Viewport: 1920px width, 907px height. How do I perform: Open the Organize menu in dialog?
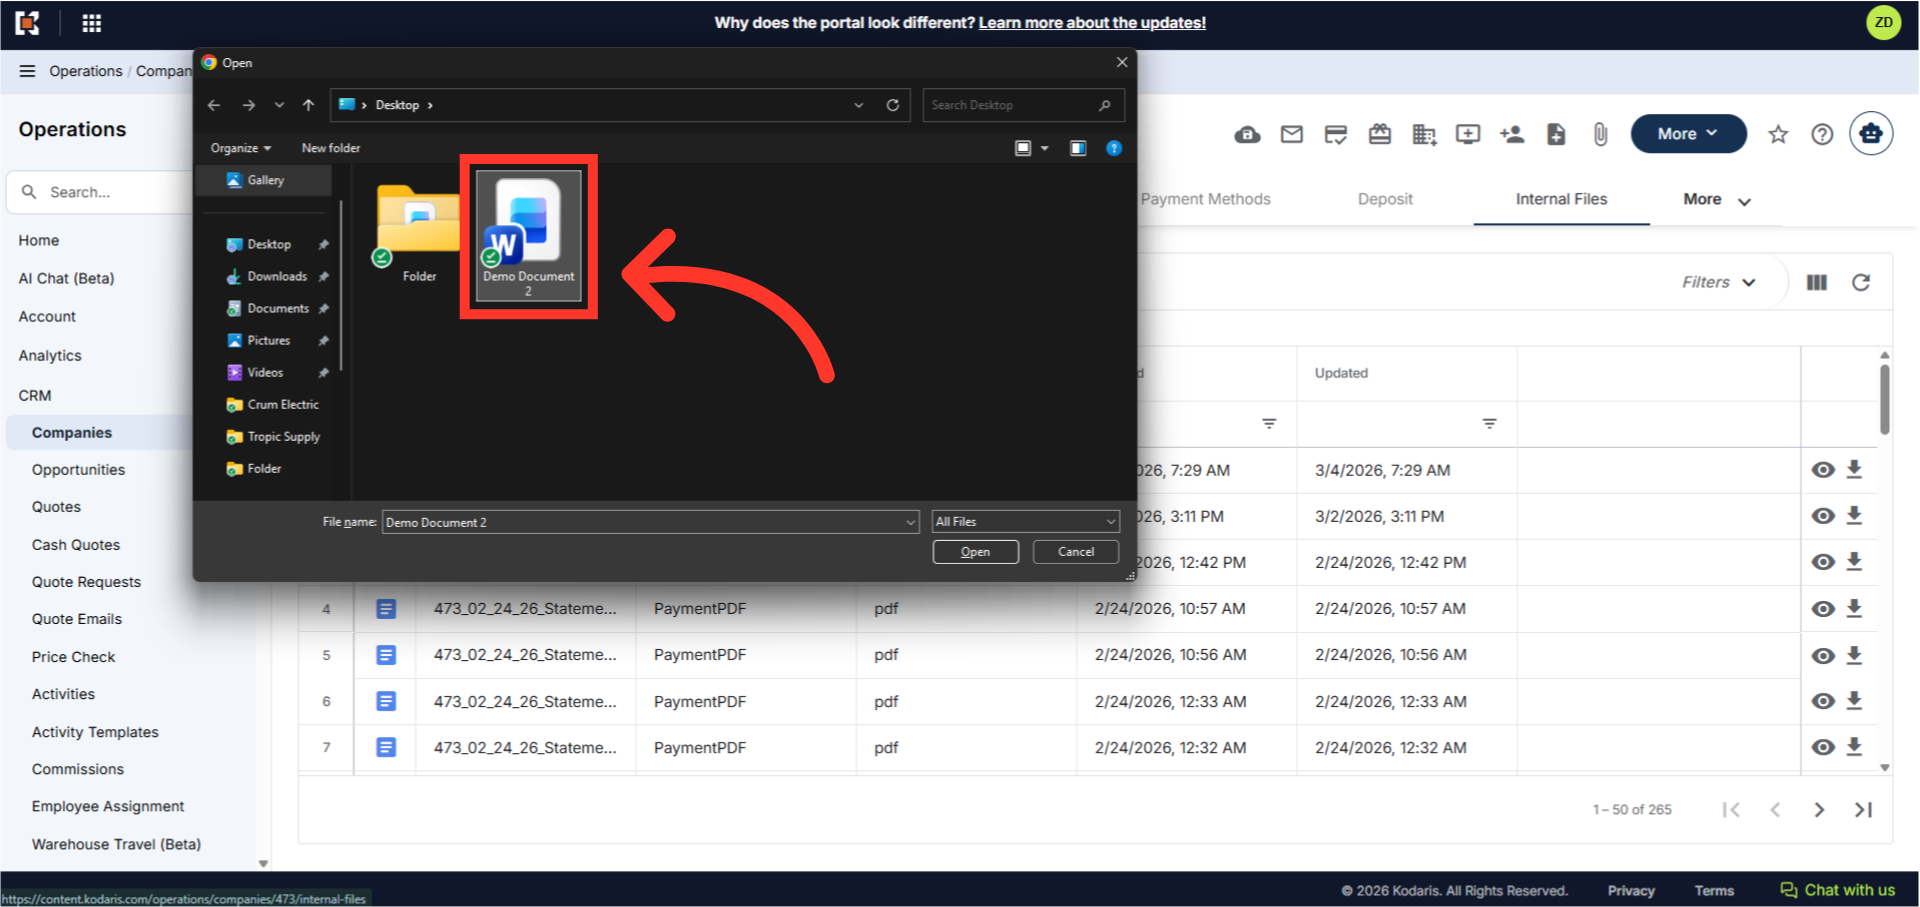(x=241, y=148)
